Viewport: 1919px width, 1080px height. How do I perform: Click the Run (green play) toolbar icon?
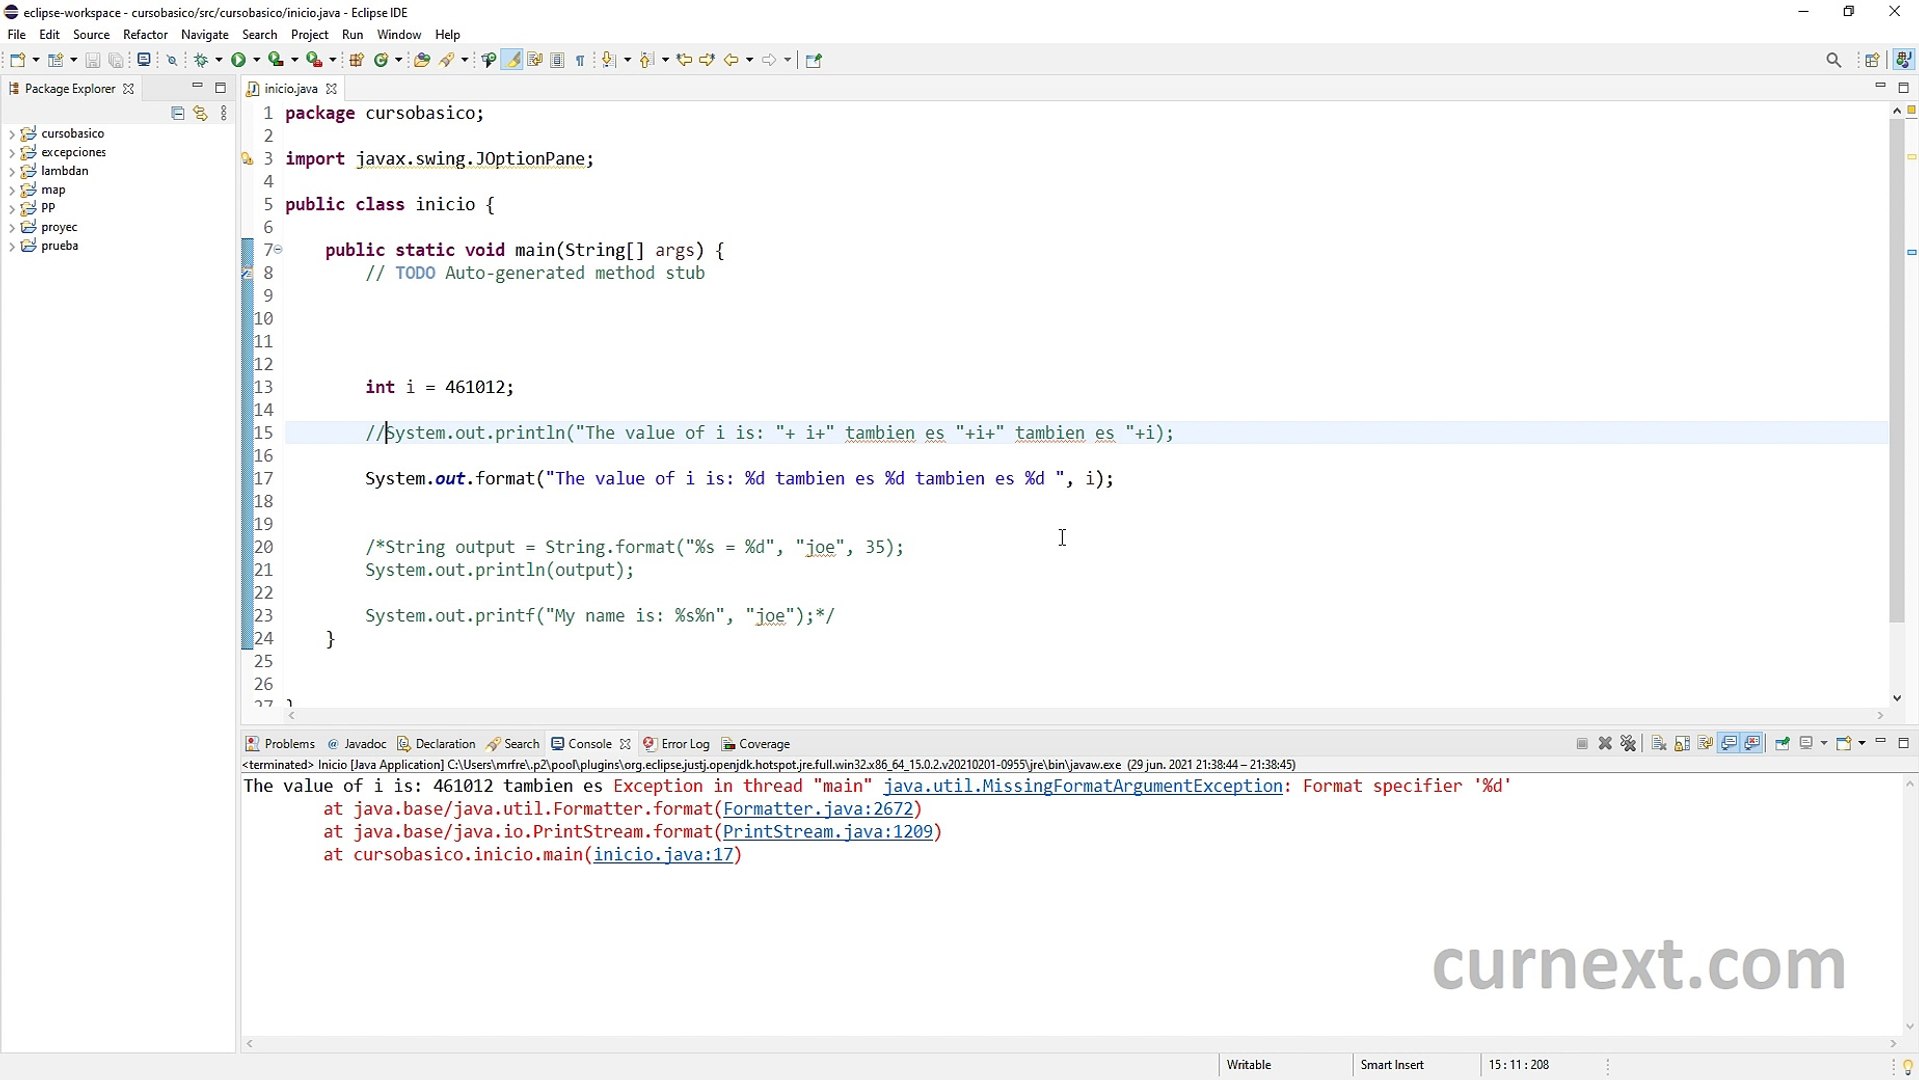click(x=238, y=60)
